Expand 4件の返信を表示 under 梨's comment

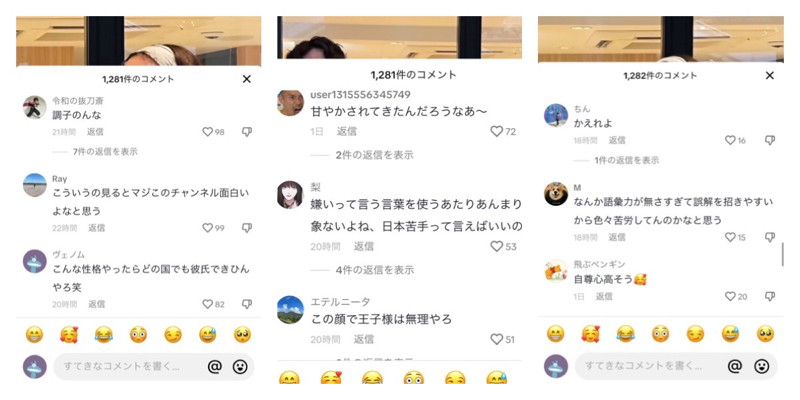pos(375,270)
